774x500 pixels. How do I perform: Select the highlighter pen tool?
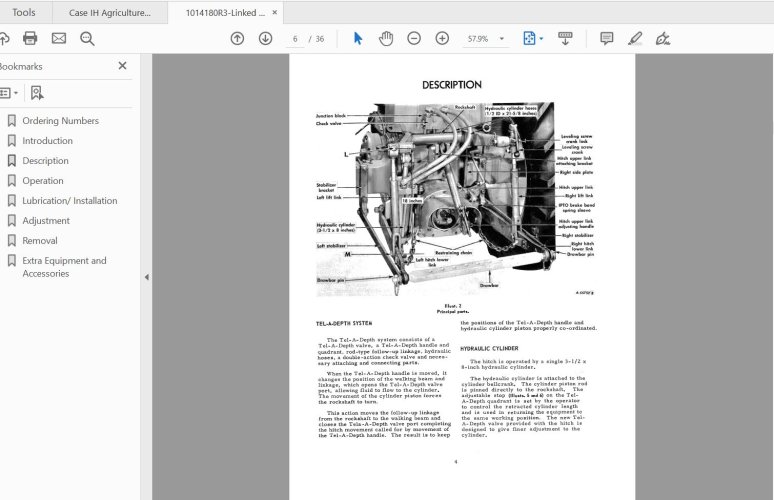[x=635, y=38]
